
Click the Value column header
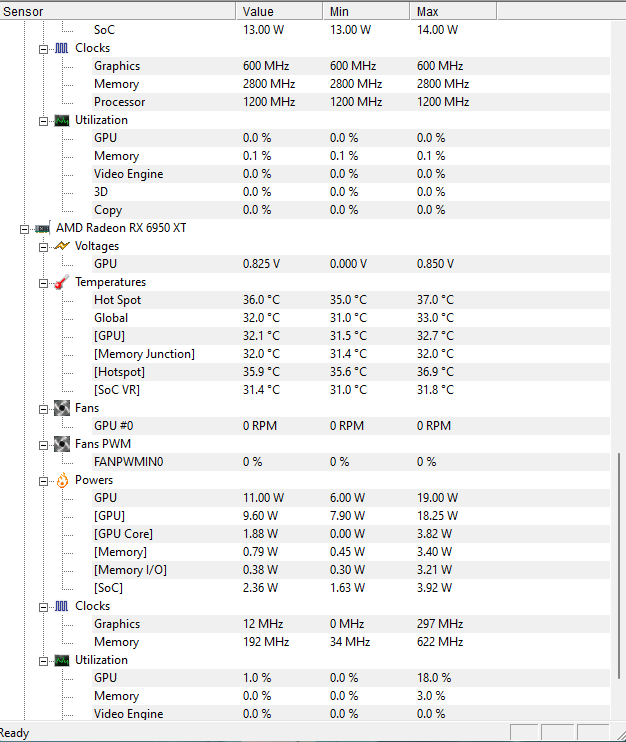(279, 11)
